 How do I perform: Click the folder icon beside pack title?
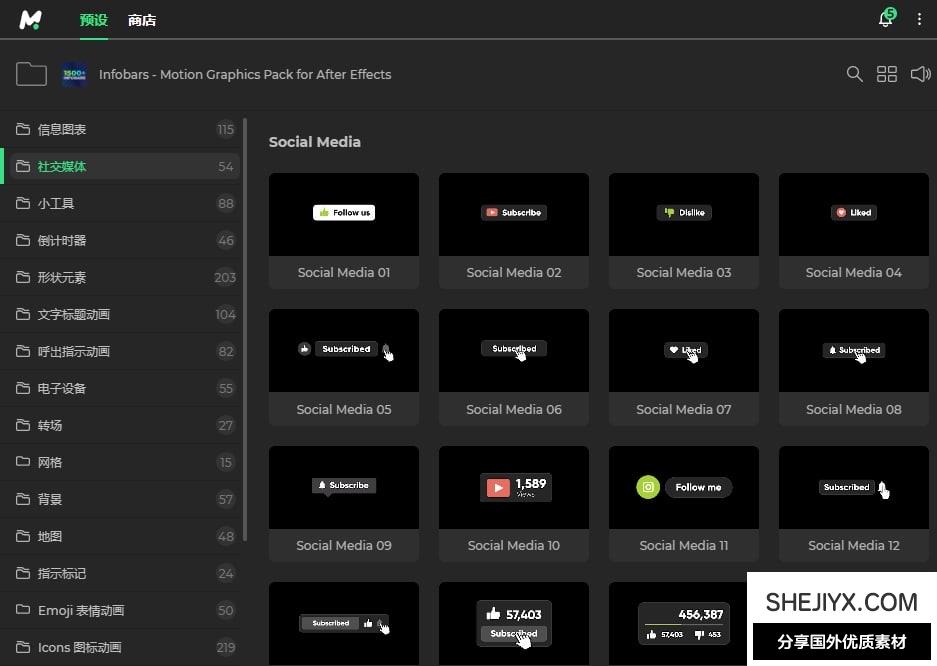pyautogui.click(x=31, y=74)
